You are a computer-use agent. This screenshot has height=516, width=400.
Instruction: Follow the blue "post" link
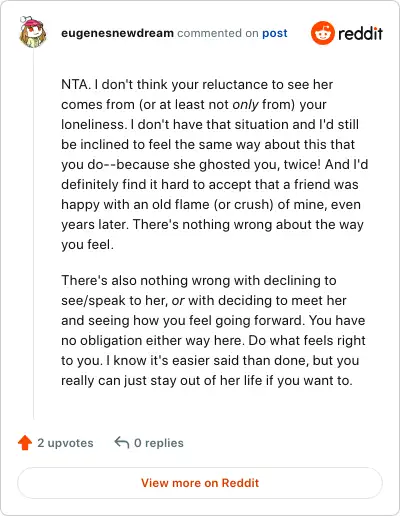click(x=275, y=33)
